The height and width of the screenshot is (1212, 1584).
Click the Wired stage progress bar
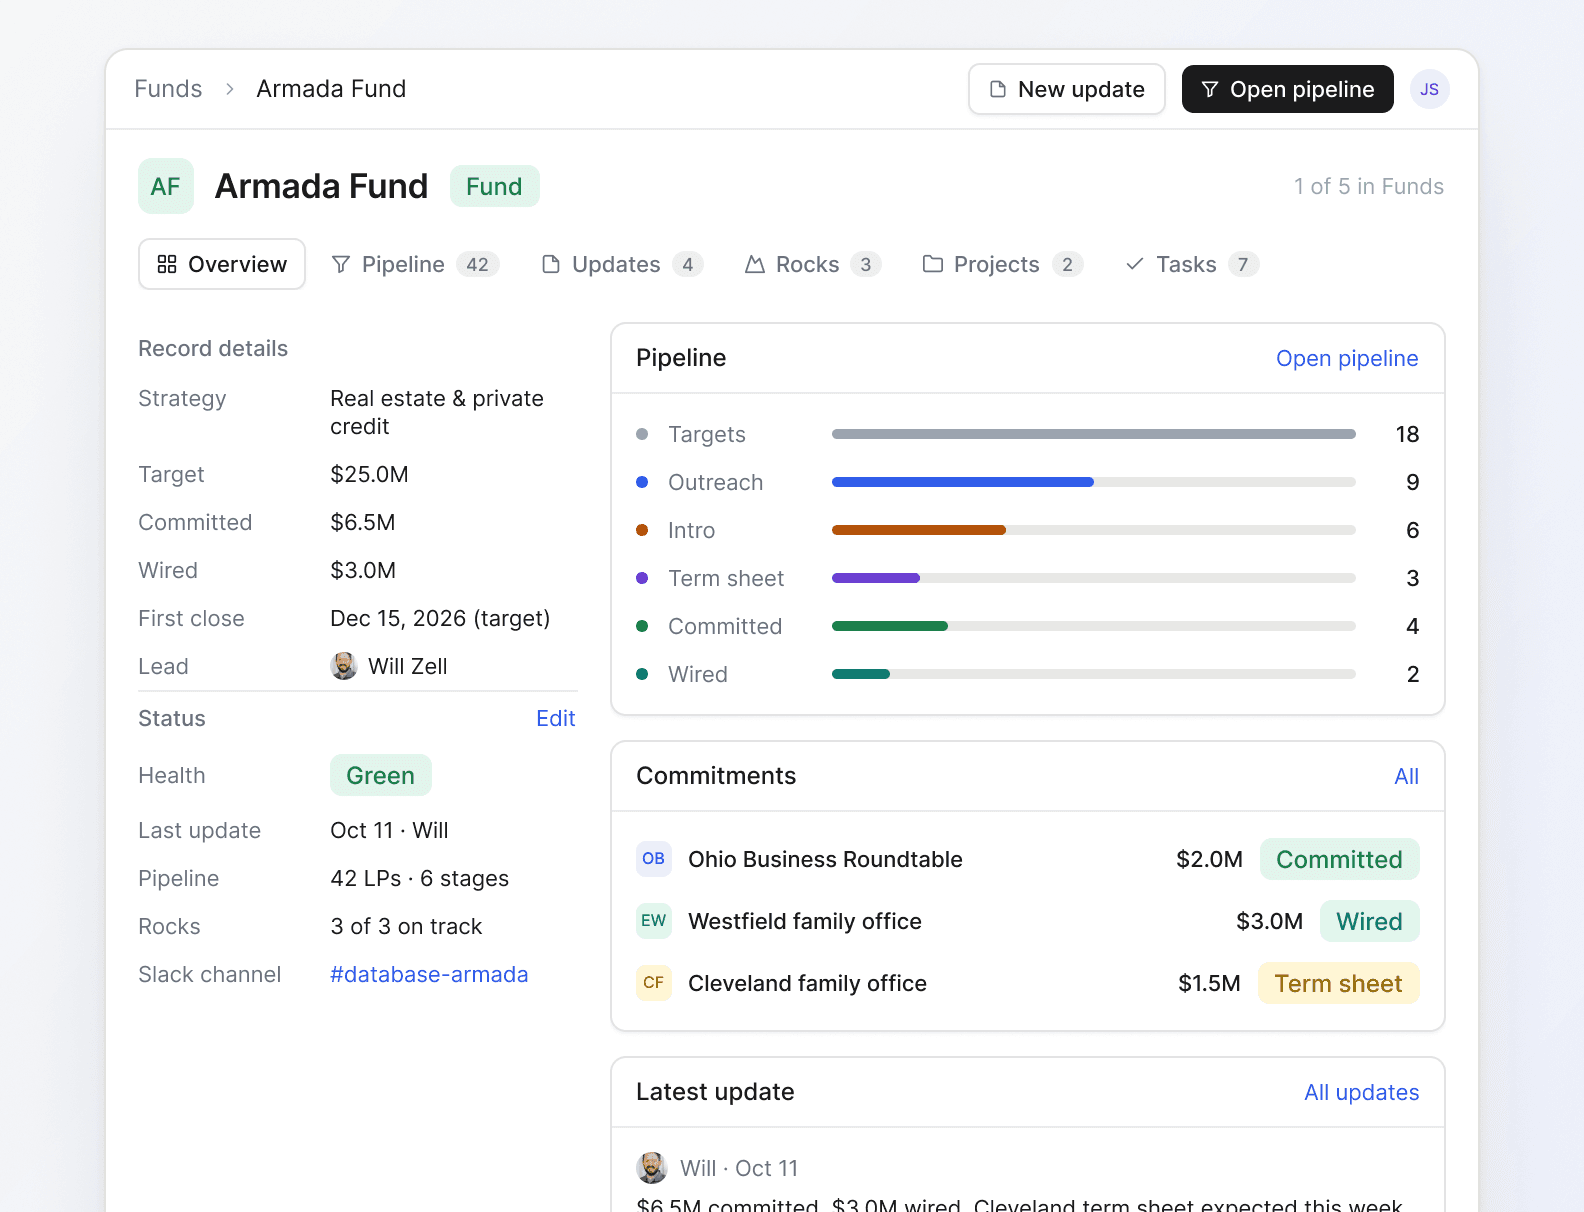point(1094,674)
